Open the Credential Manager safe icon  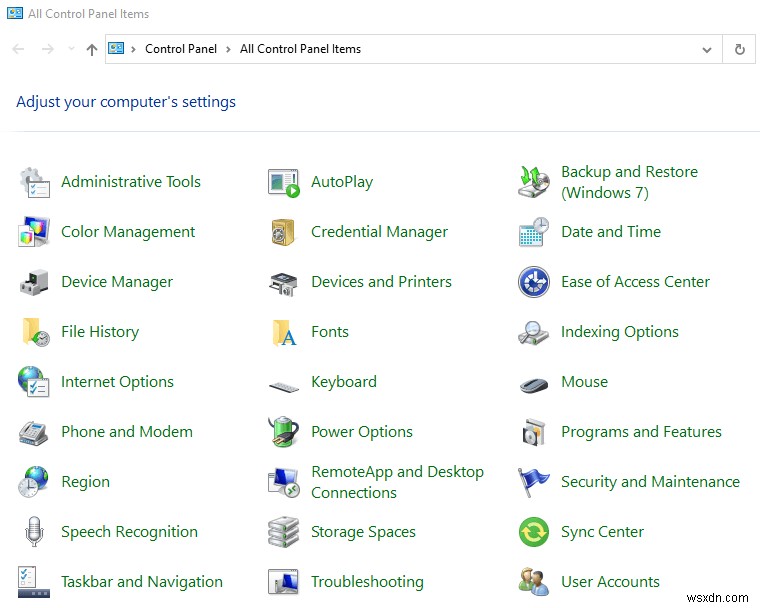(283, 232)
